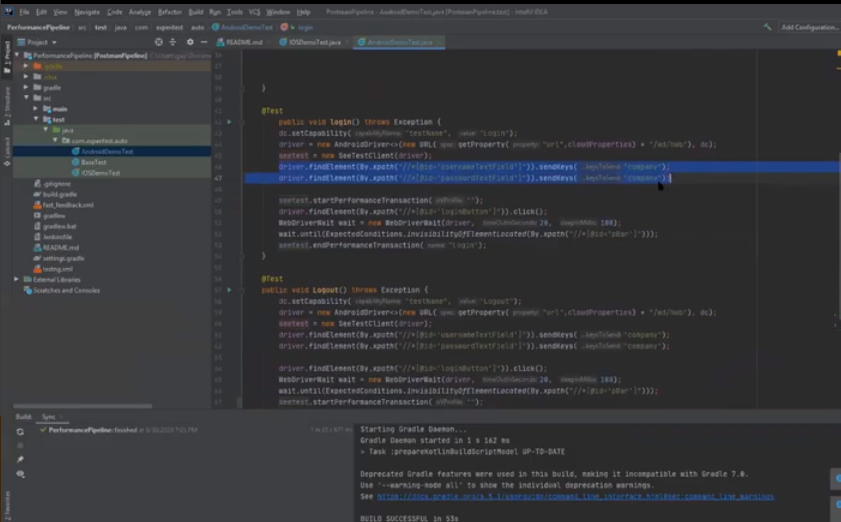Click the IntelliJ IDEA logo icon
Image resolution: width=841 pixels, height=522 pixels.
pos(9,12)
